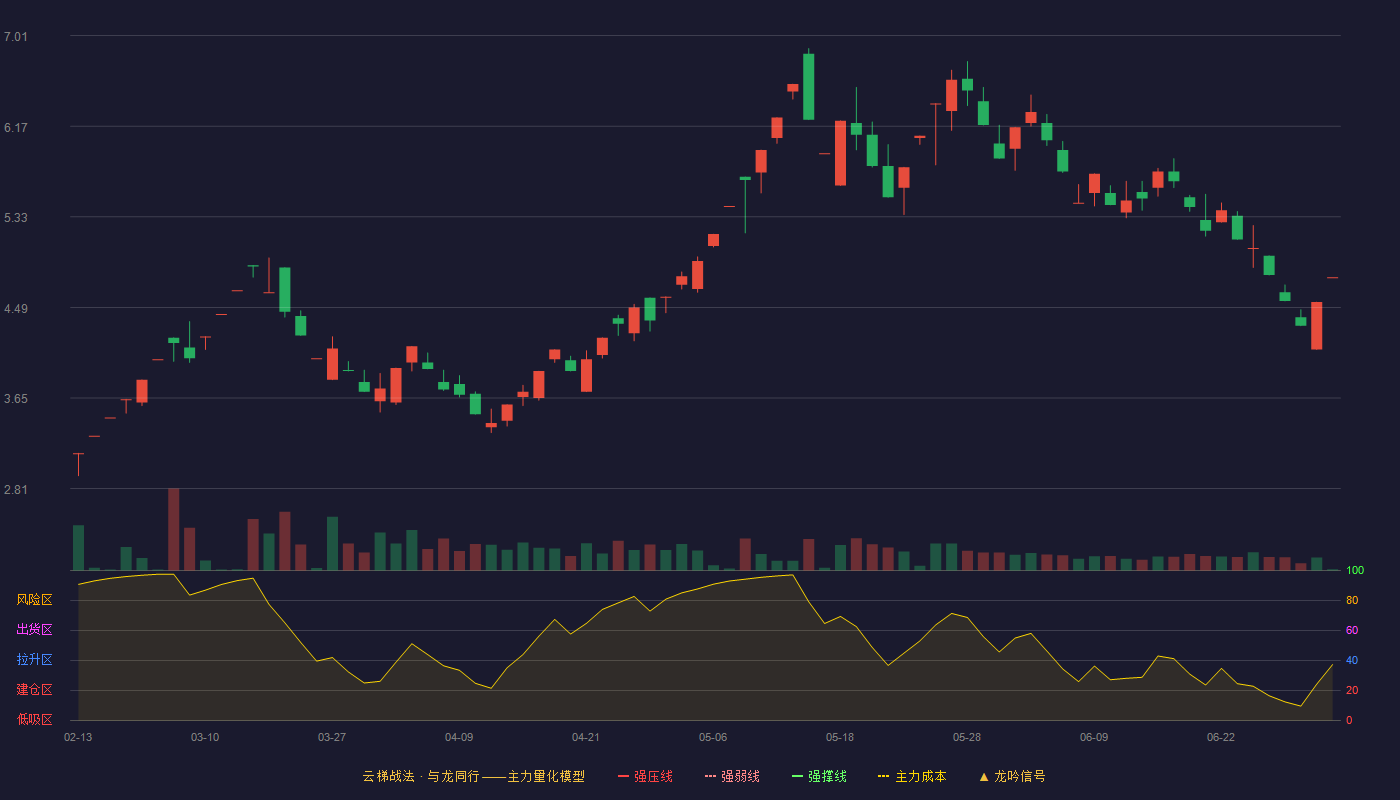Toggle the 强撑线 legend entry

pos(819,776)
